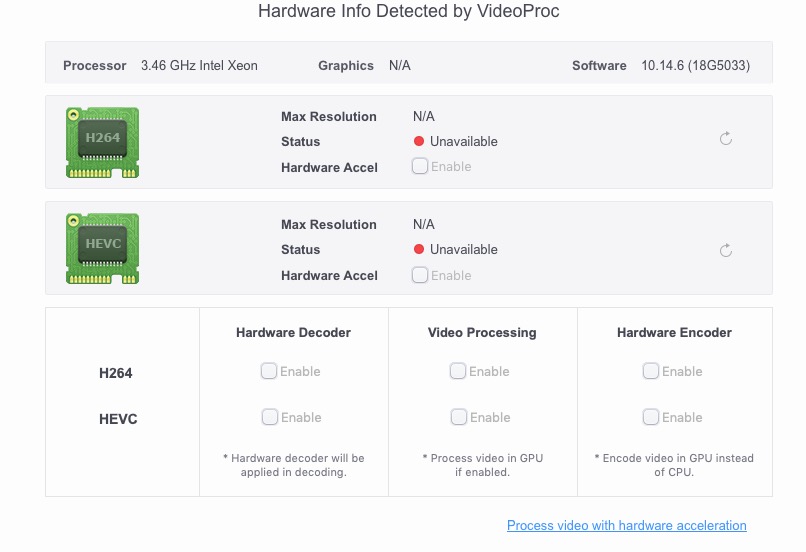
Task: Enable H264 Hardware Encoder checkbox
Action: pyautogui.click(x=651, y=371)
